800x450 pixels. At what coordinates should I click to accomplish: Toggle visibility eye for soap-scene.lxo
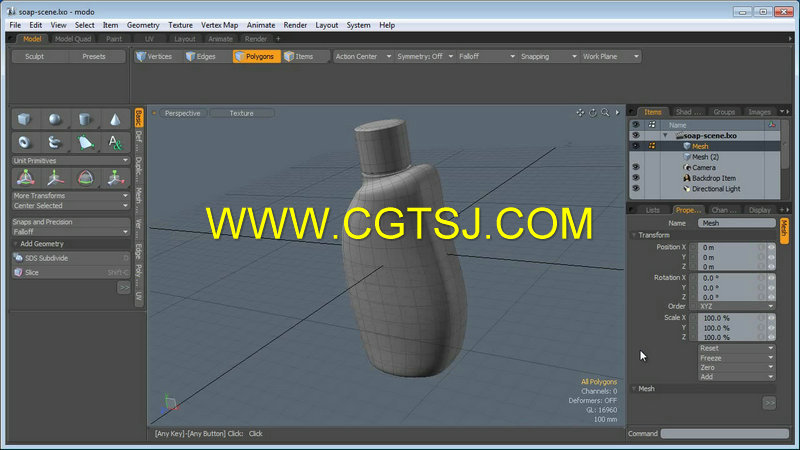coord(636,135)
